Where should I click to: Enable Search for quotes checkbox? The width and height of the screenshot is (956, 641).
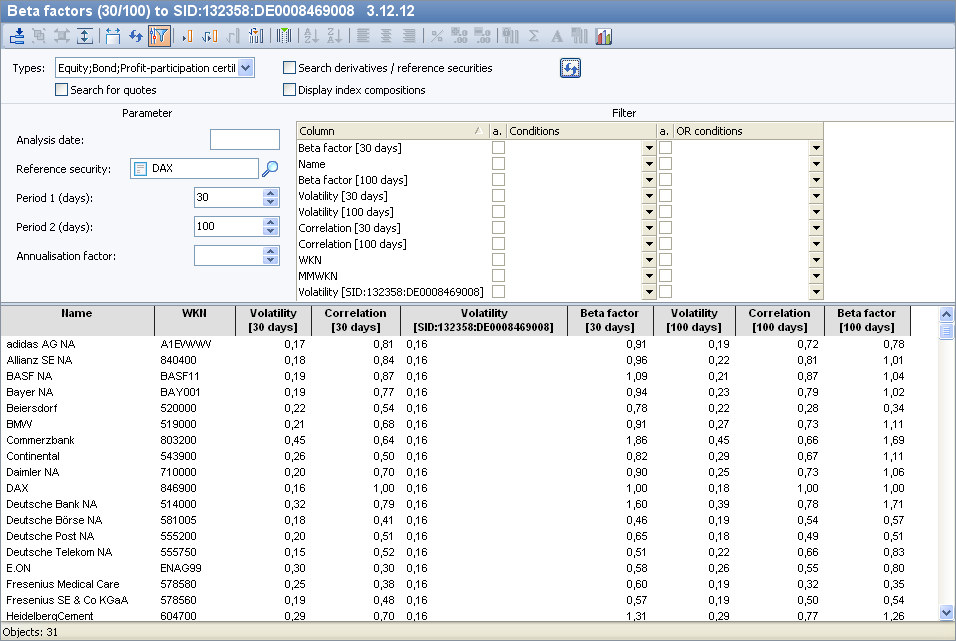[x=62, y=90]
